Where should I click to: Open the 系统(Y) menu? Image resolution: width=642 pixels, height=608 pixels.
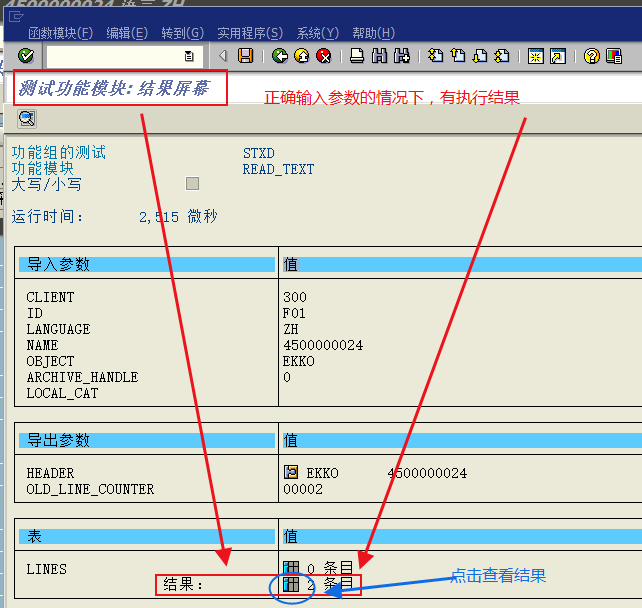coord(318,33)
